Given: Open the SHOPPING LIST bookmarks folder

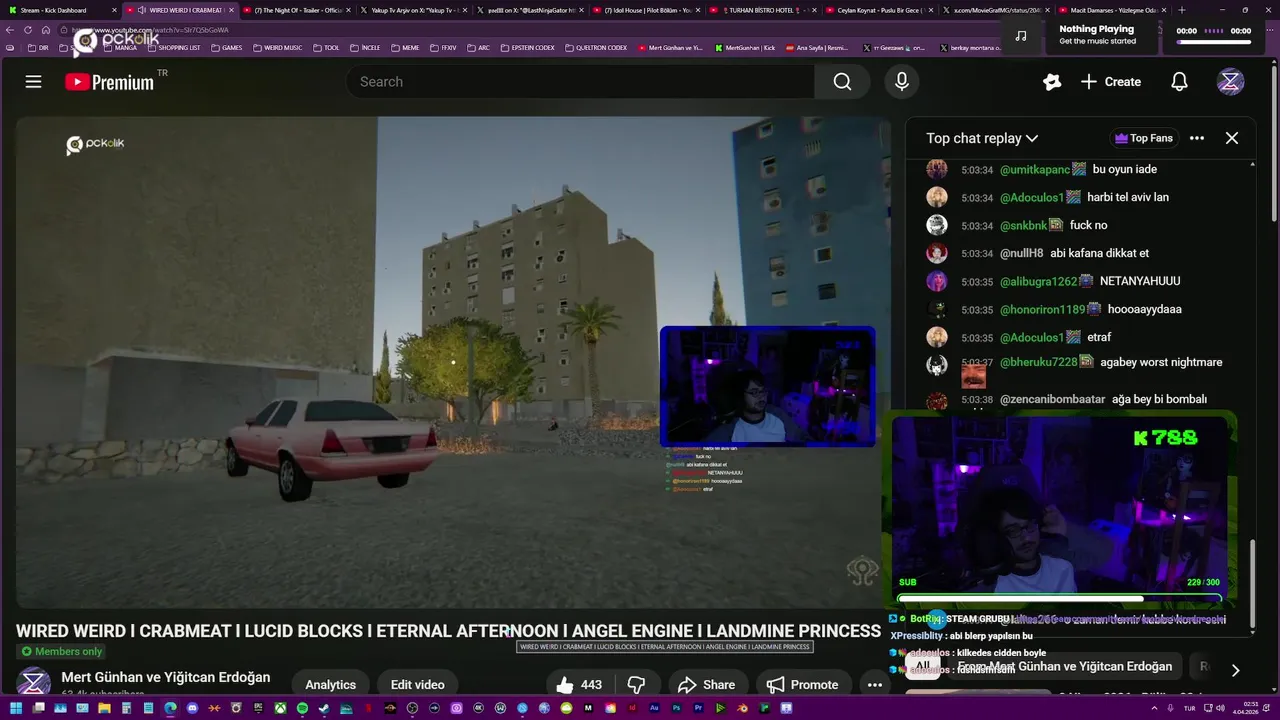Looking at the screenshot, I should click(x=173, y=48).
